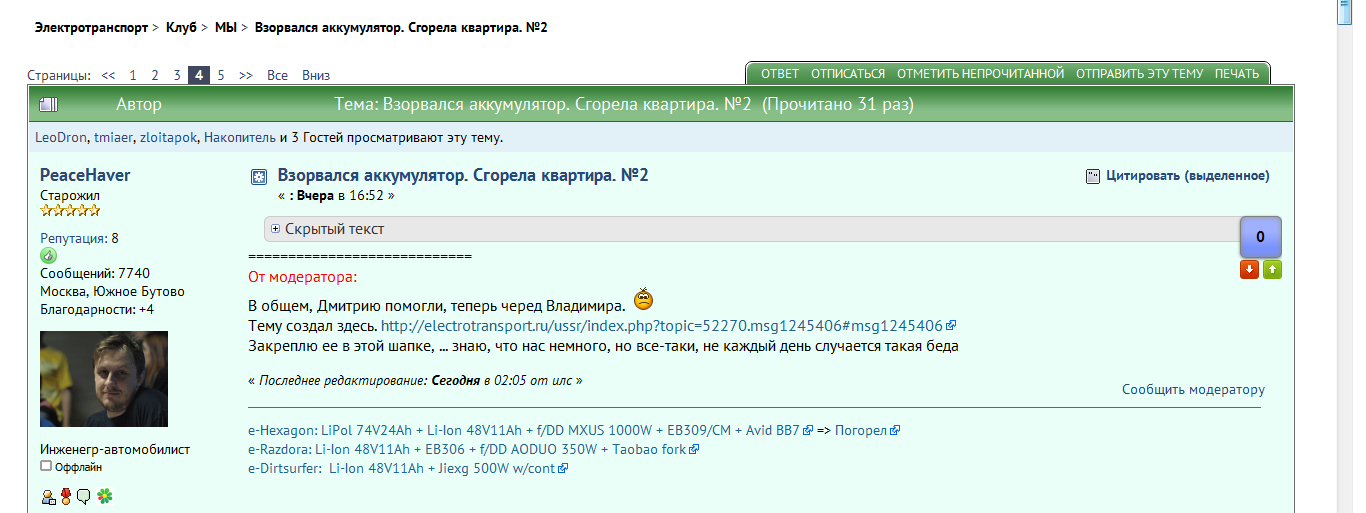Select ПЕЧАТЬ from the topic menu
This screenshot has height=513, width=1366.
pos(1237,74)
